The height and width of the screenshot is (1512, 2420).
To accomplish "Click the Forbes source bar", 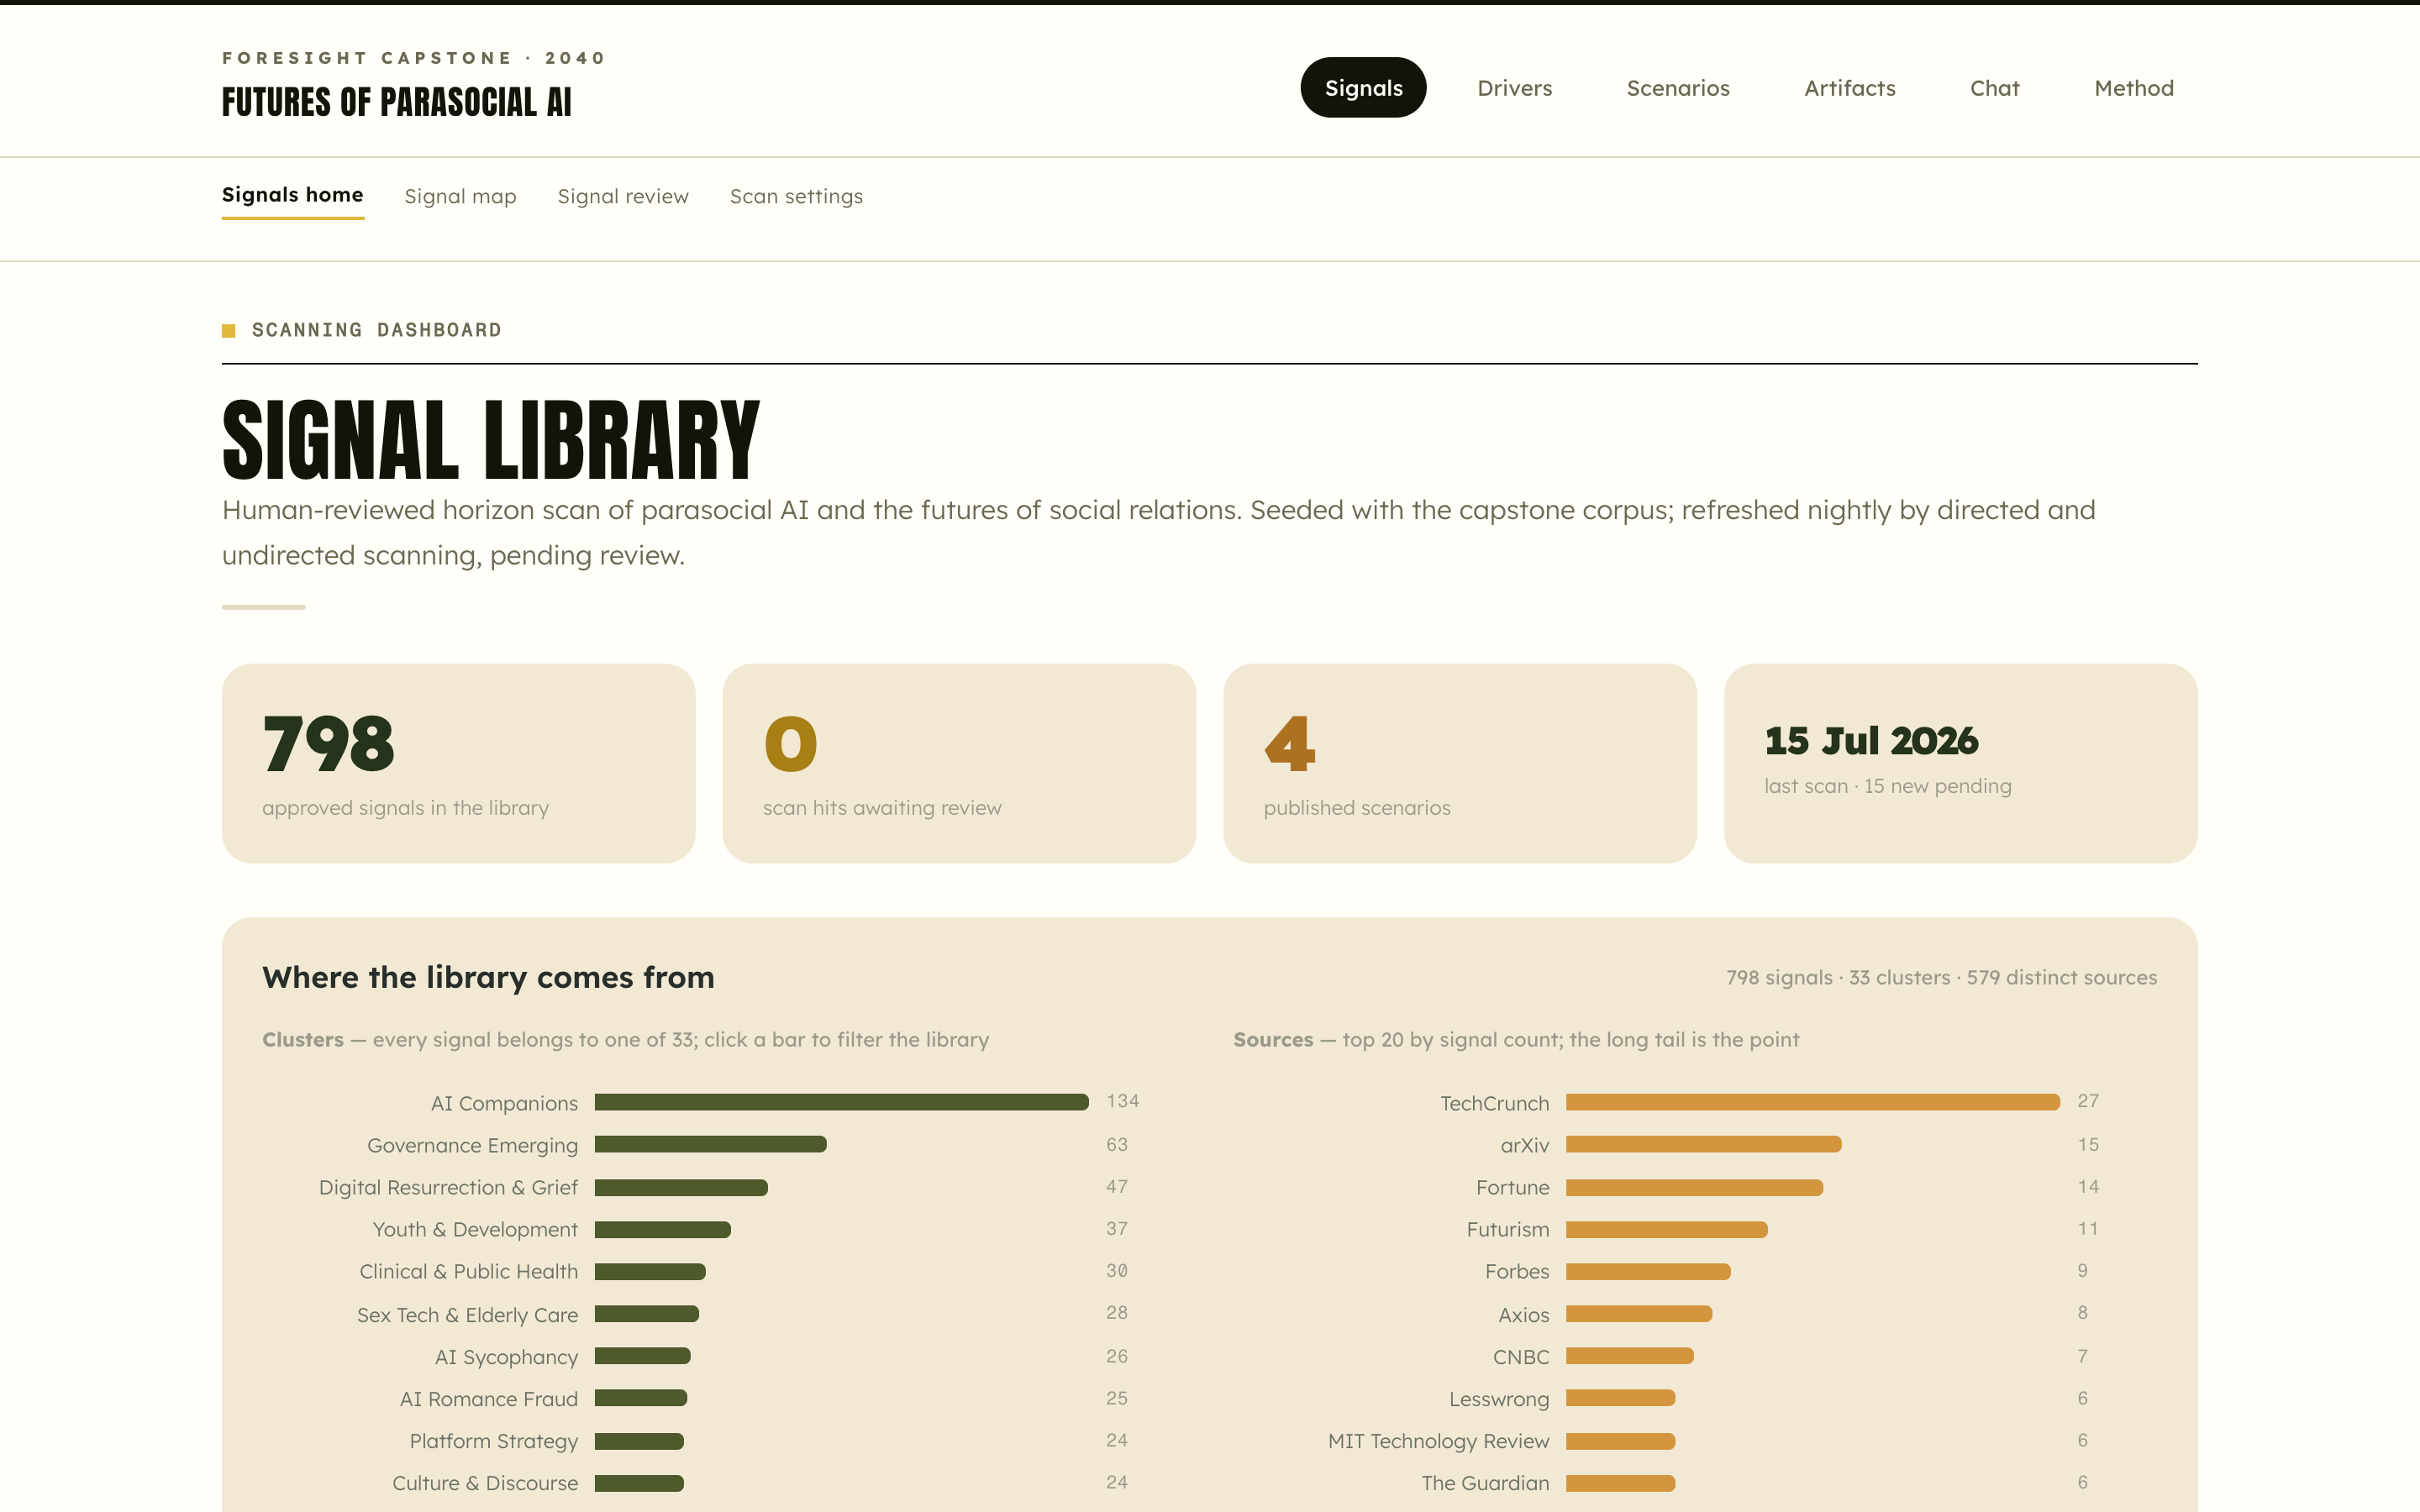I will [x=1648, y=1271].
